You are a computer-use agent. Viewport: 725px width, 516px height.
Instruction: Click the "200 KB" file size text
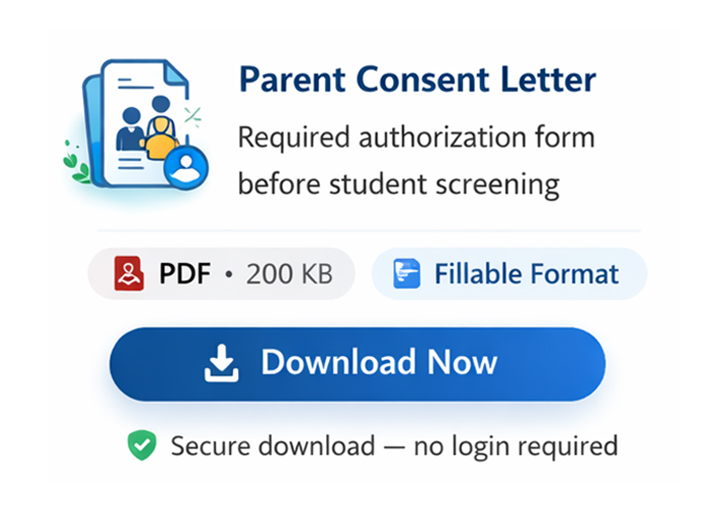(x=288, y=274)
